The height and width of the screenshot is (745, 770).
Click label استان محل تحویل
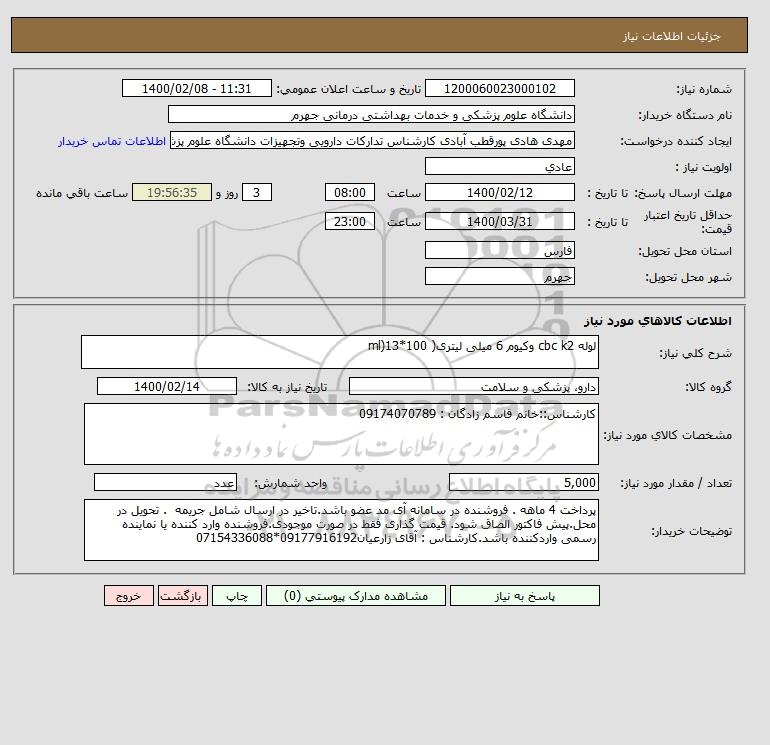pyautogui.click(x=685, y=251)
